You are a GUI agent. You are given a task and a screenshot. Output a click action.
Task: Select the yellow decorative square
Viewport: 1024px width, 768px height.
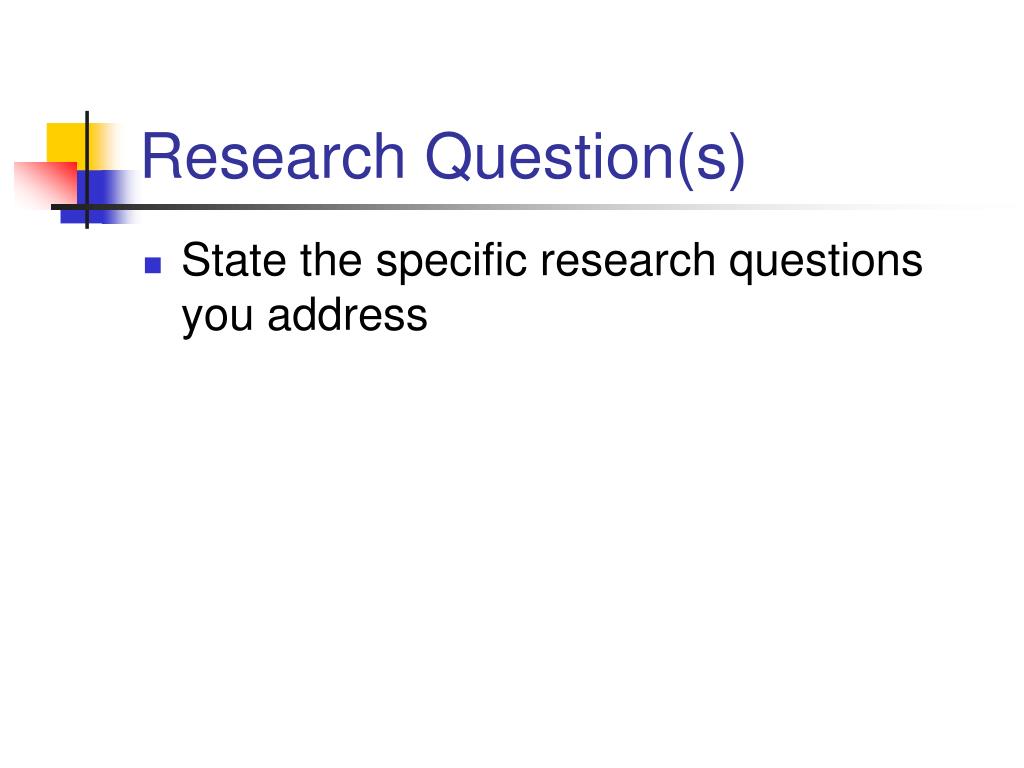pos(66,142)
